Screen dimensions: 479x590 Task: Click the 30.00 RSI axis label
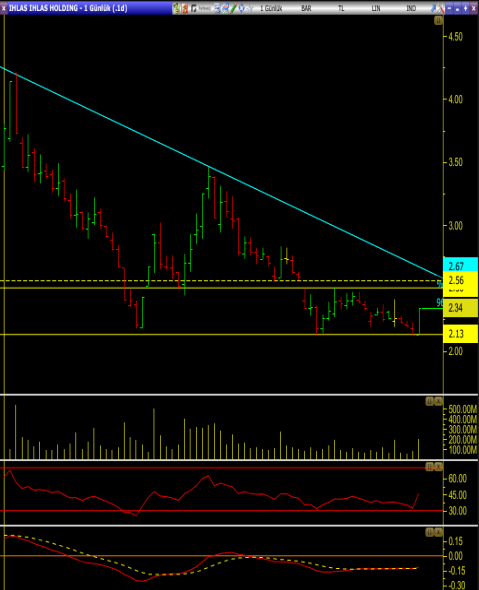tap(458, 511)
